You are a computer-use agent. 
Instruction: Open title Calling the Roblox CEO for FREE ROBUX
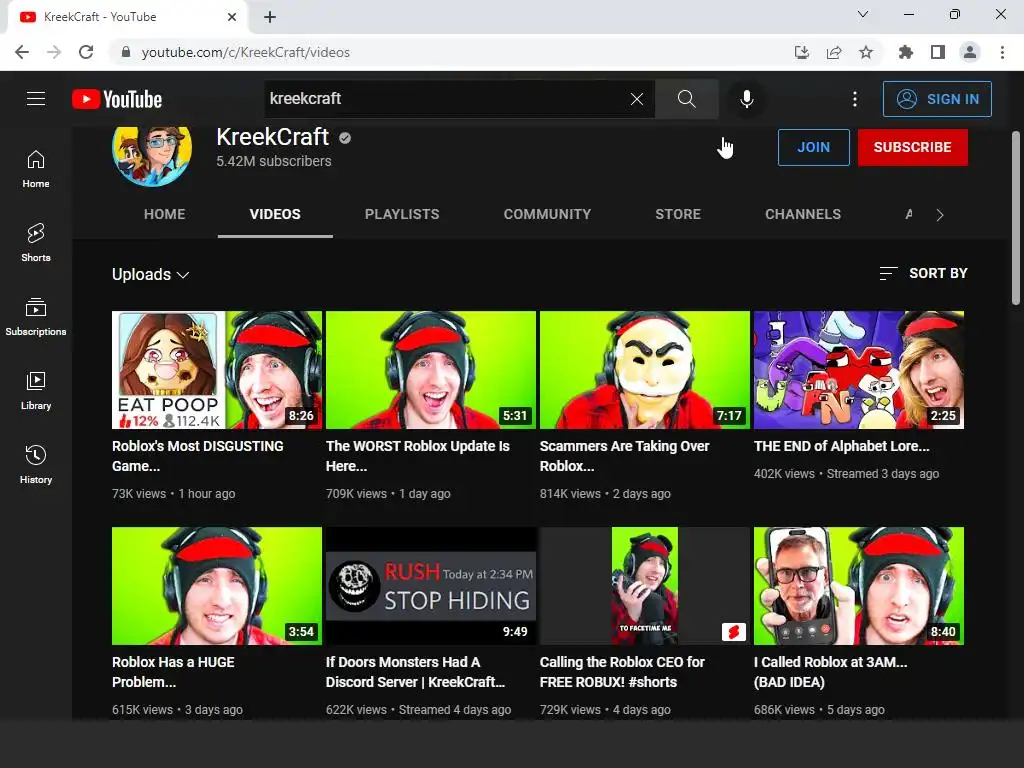point(622,672)
